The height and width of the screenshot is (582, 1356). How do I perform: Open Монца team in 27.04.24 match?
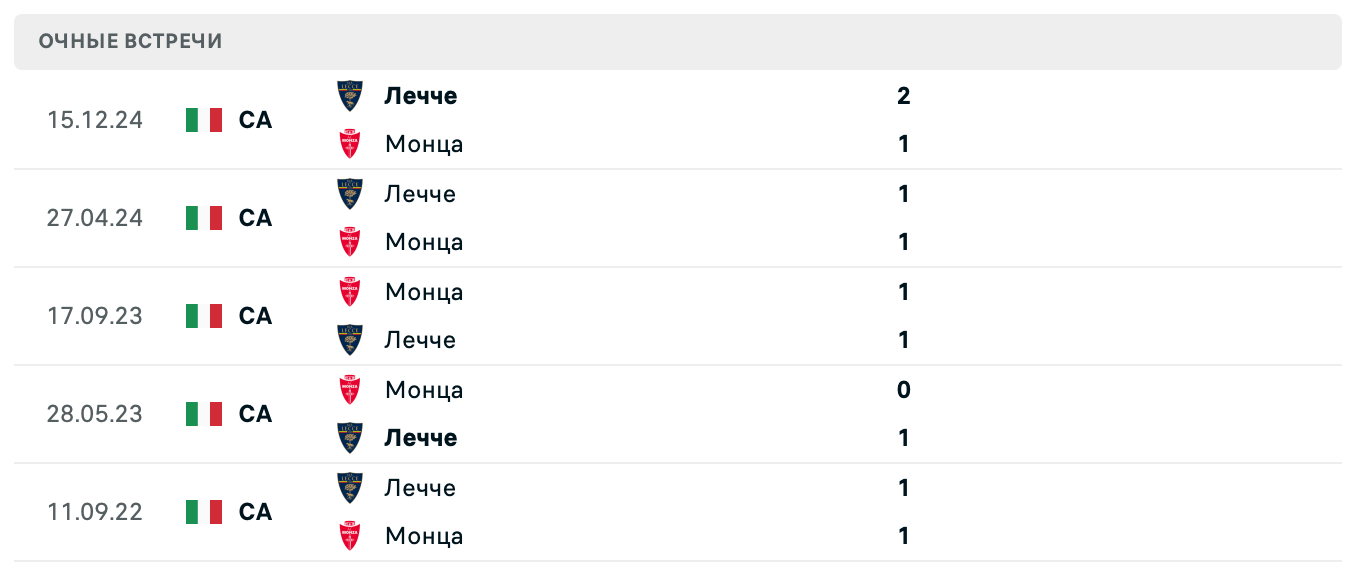coord(424,242)
